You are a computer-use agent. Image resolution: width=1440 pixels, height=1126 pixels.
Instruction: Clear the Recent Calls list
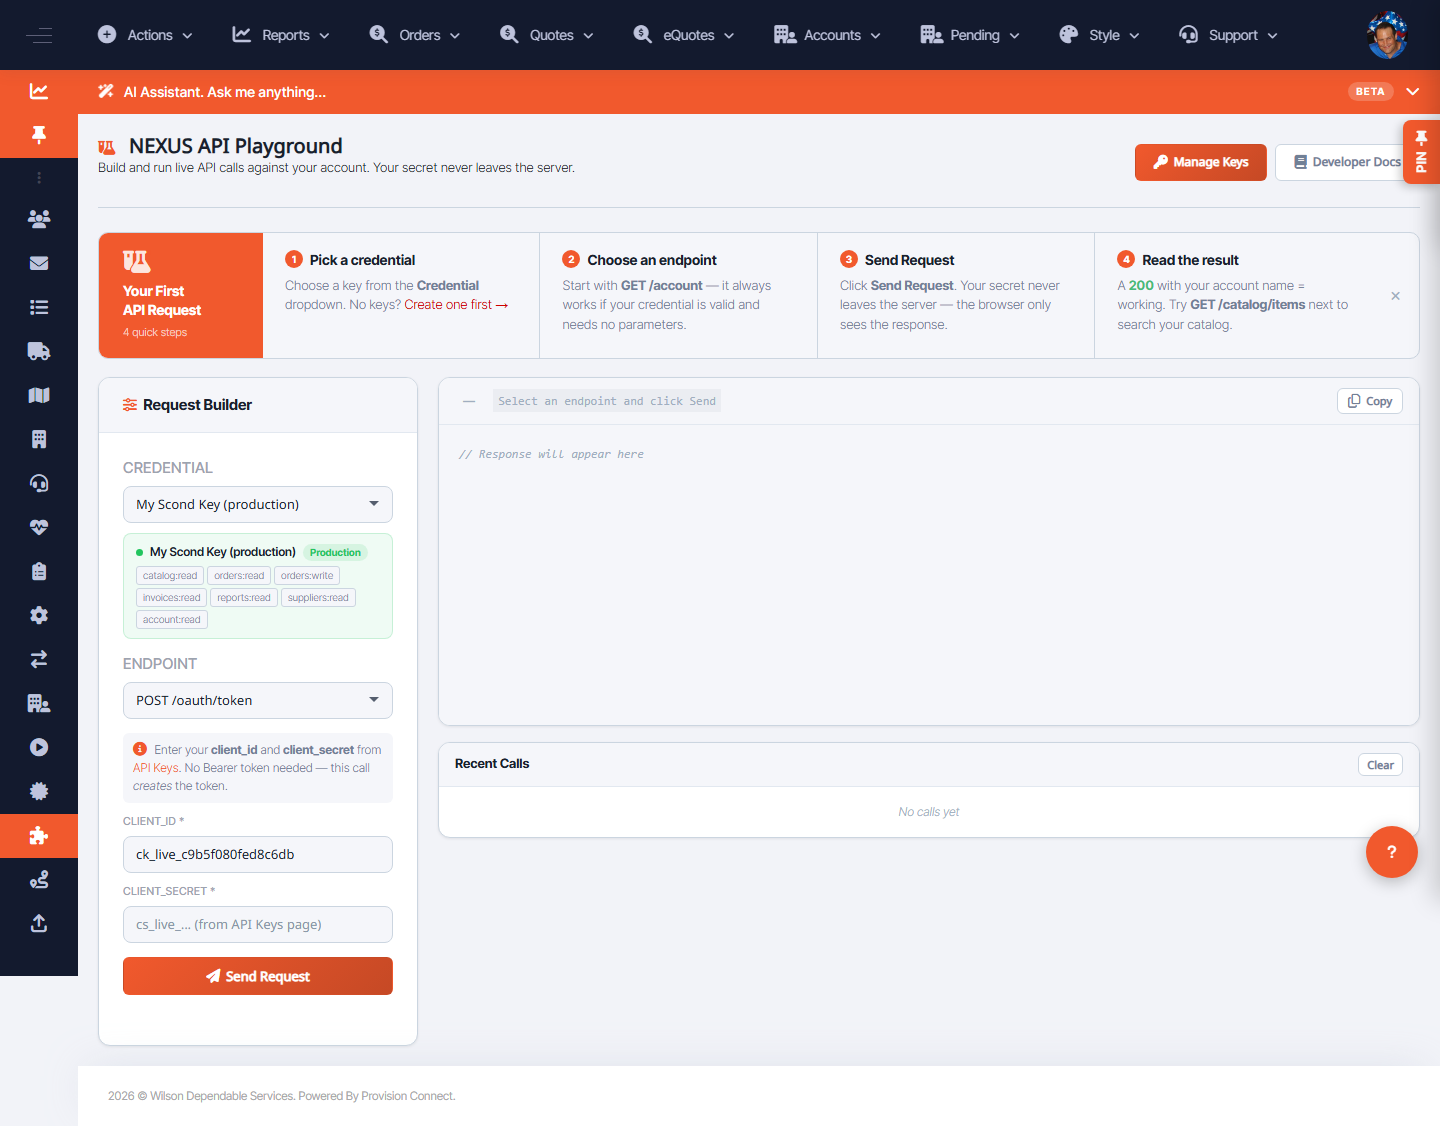1380,765
